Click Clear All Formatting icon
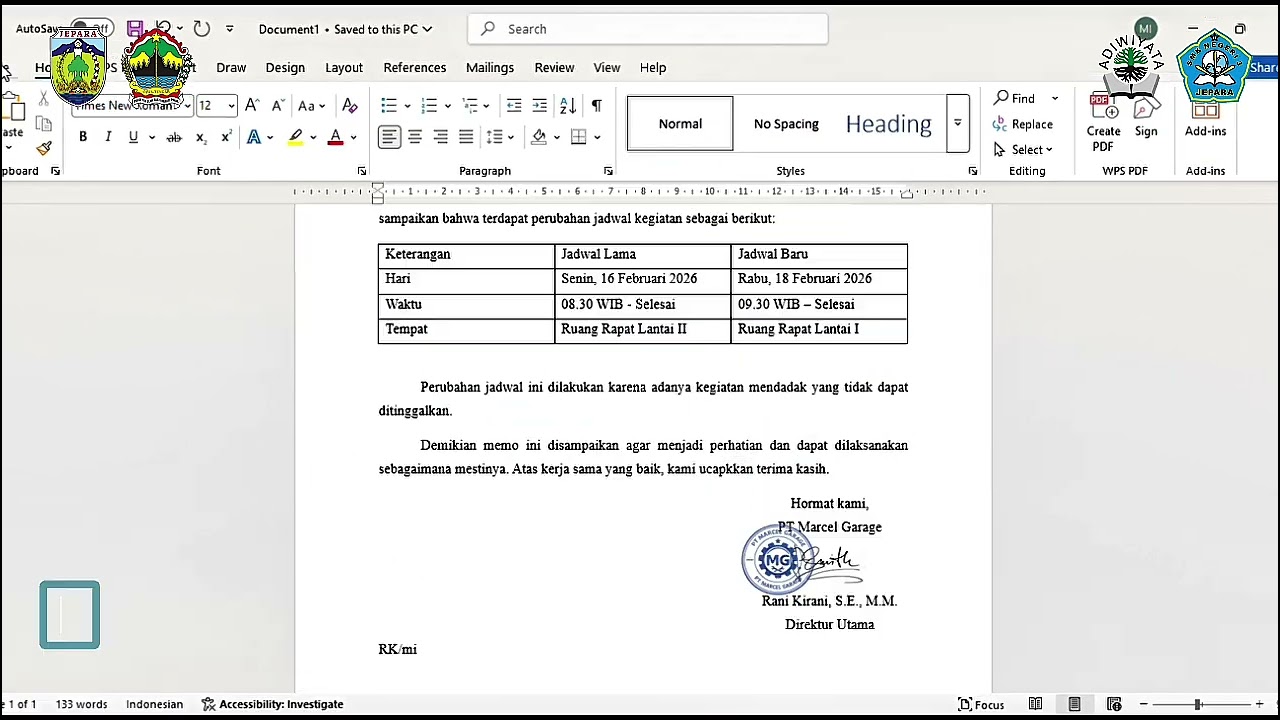1280x720 pixels. (x=349, y=105)
